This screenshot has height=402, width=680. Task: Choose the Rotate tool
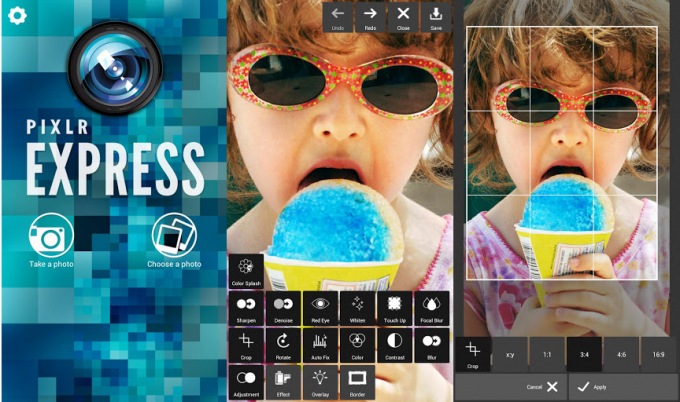(x=283, y=345)
